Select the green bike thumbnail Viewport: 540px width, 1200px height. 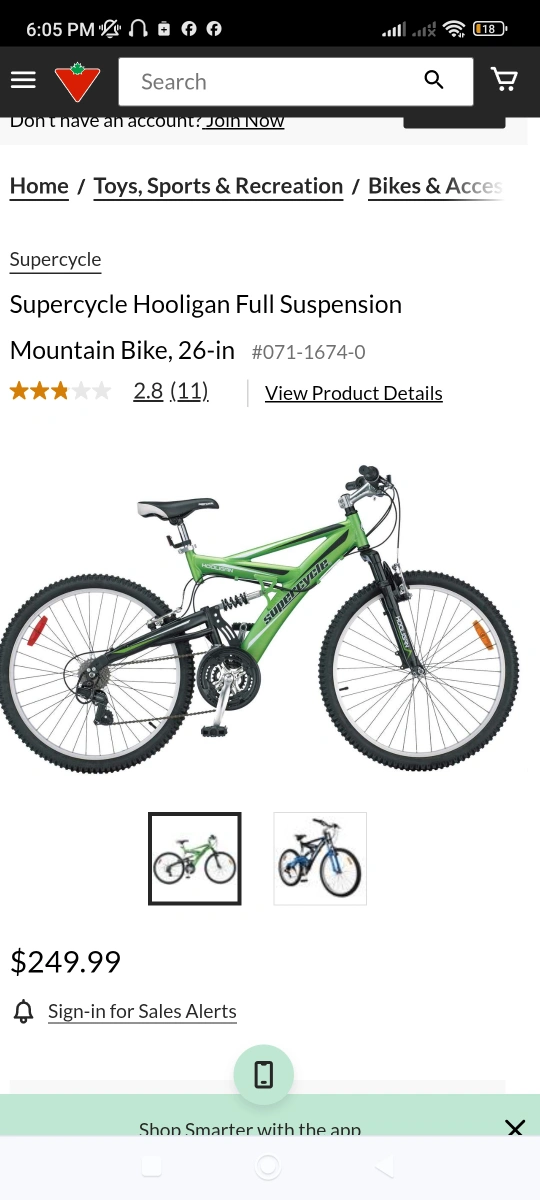[x=195, y=859]
